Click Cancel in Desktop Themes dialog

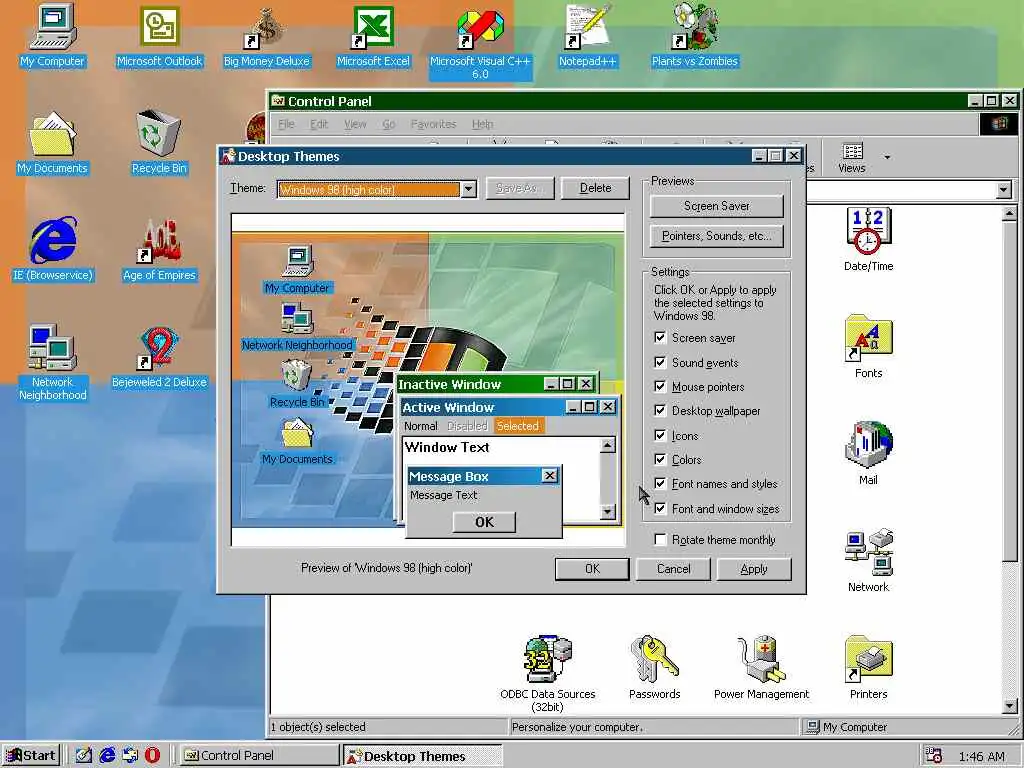tap(673, 569)
